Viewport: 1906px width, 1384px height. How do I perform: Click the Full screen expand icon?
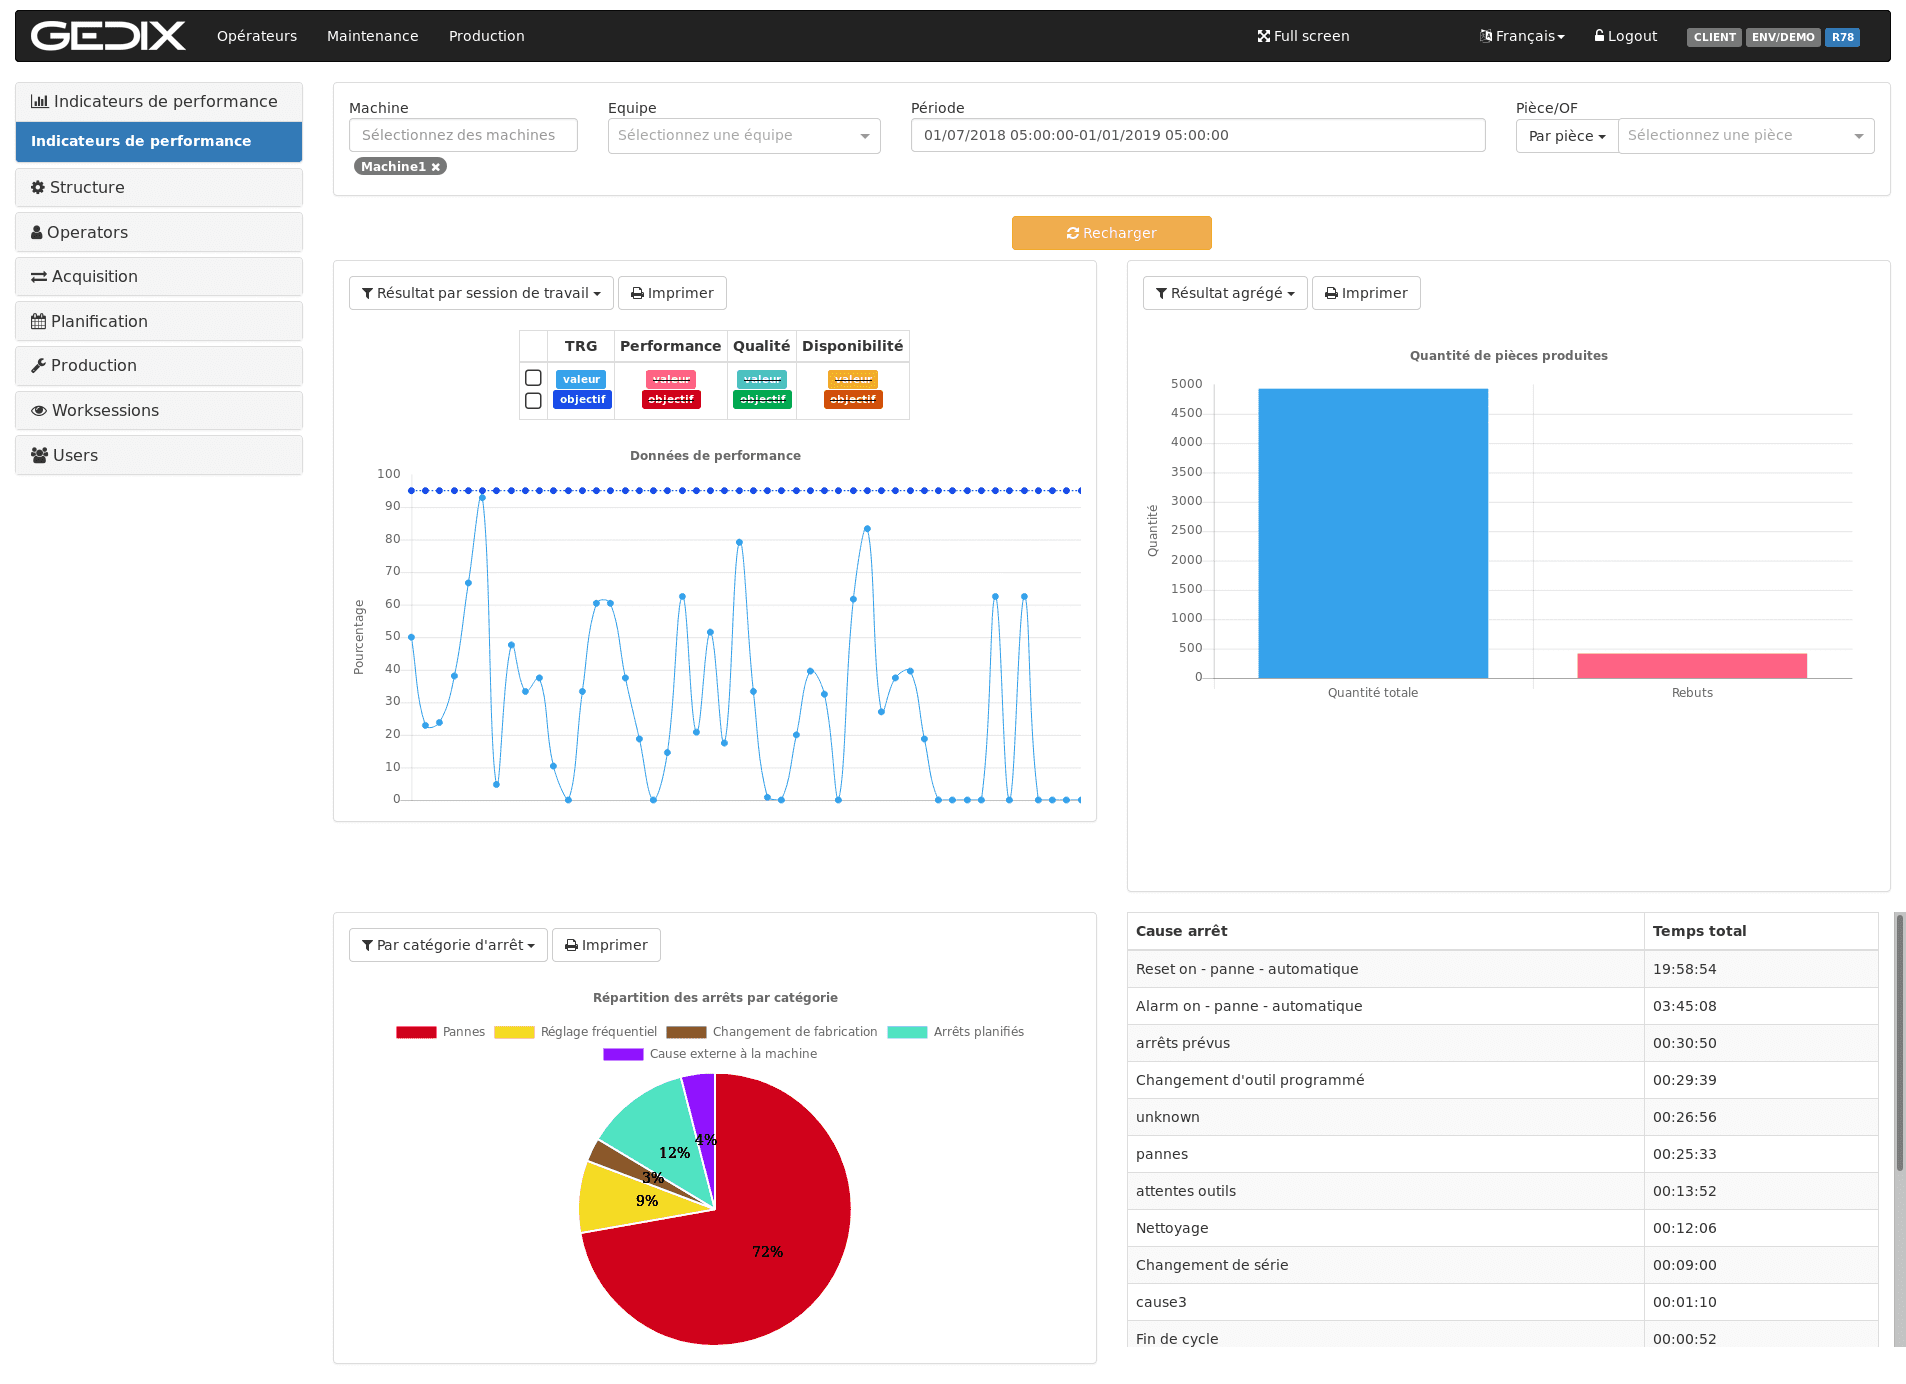pyautogui.click(x=1263, y=36)
